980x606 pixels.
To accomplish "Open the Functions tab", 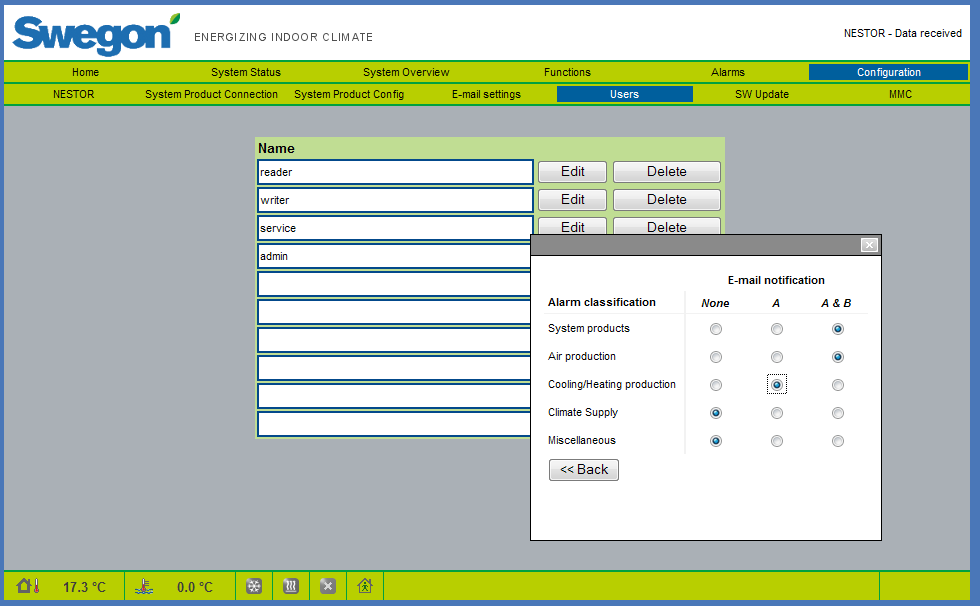I will [567, 72].
